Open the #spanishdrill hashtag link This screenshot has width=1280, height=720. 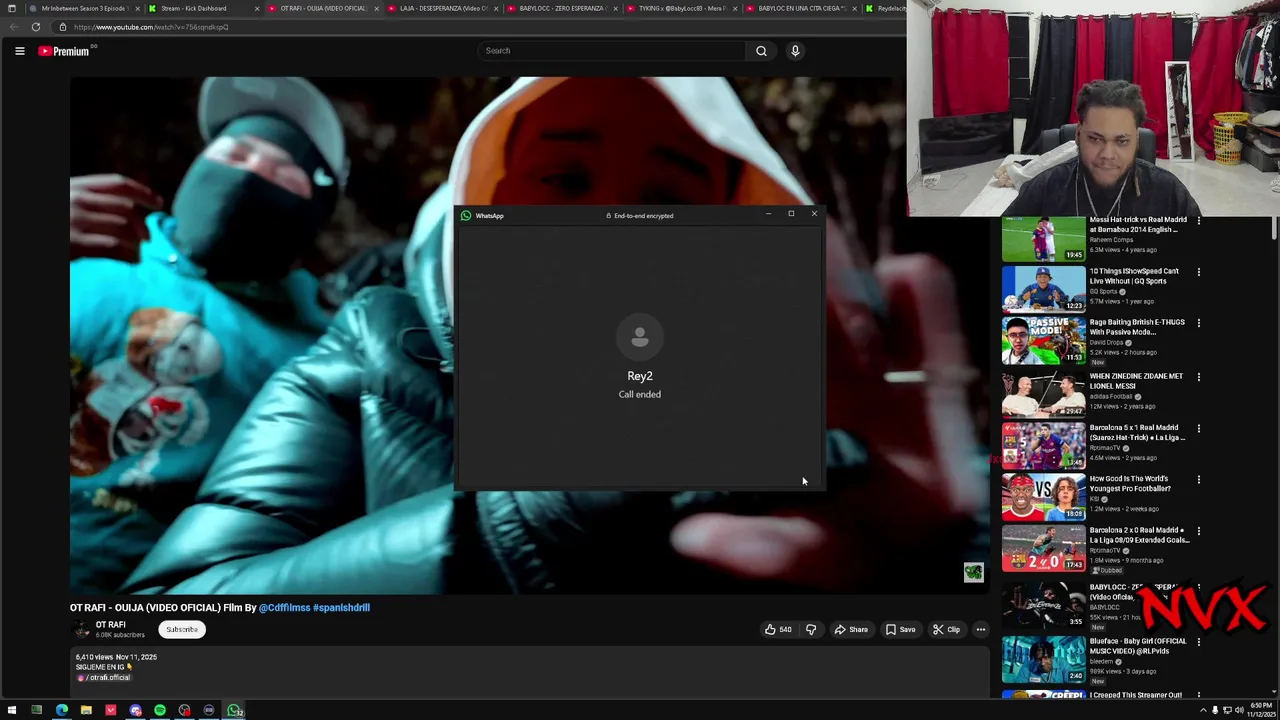[x=342, y=608]
